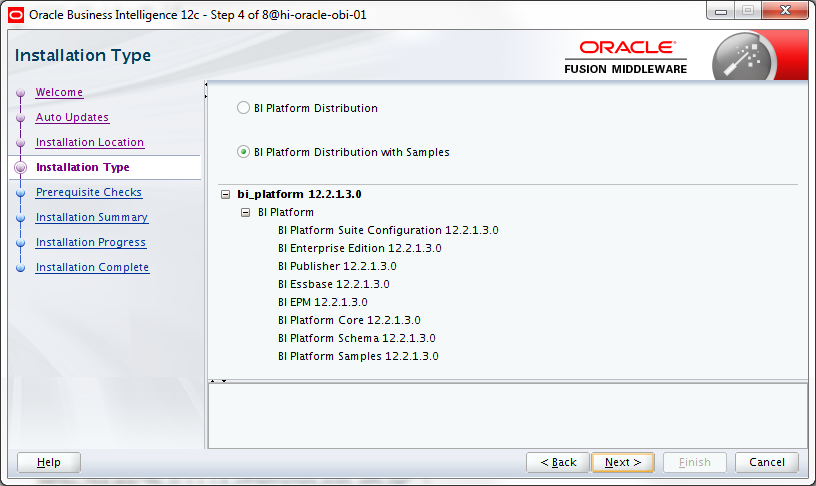Click the sidebar splitter collapse arrows
The width and height of the screenshot is (816, 486).
(x=206, y=90)
